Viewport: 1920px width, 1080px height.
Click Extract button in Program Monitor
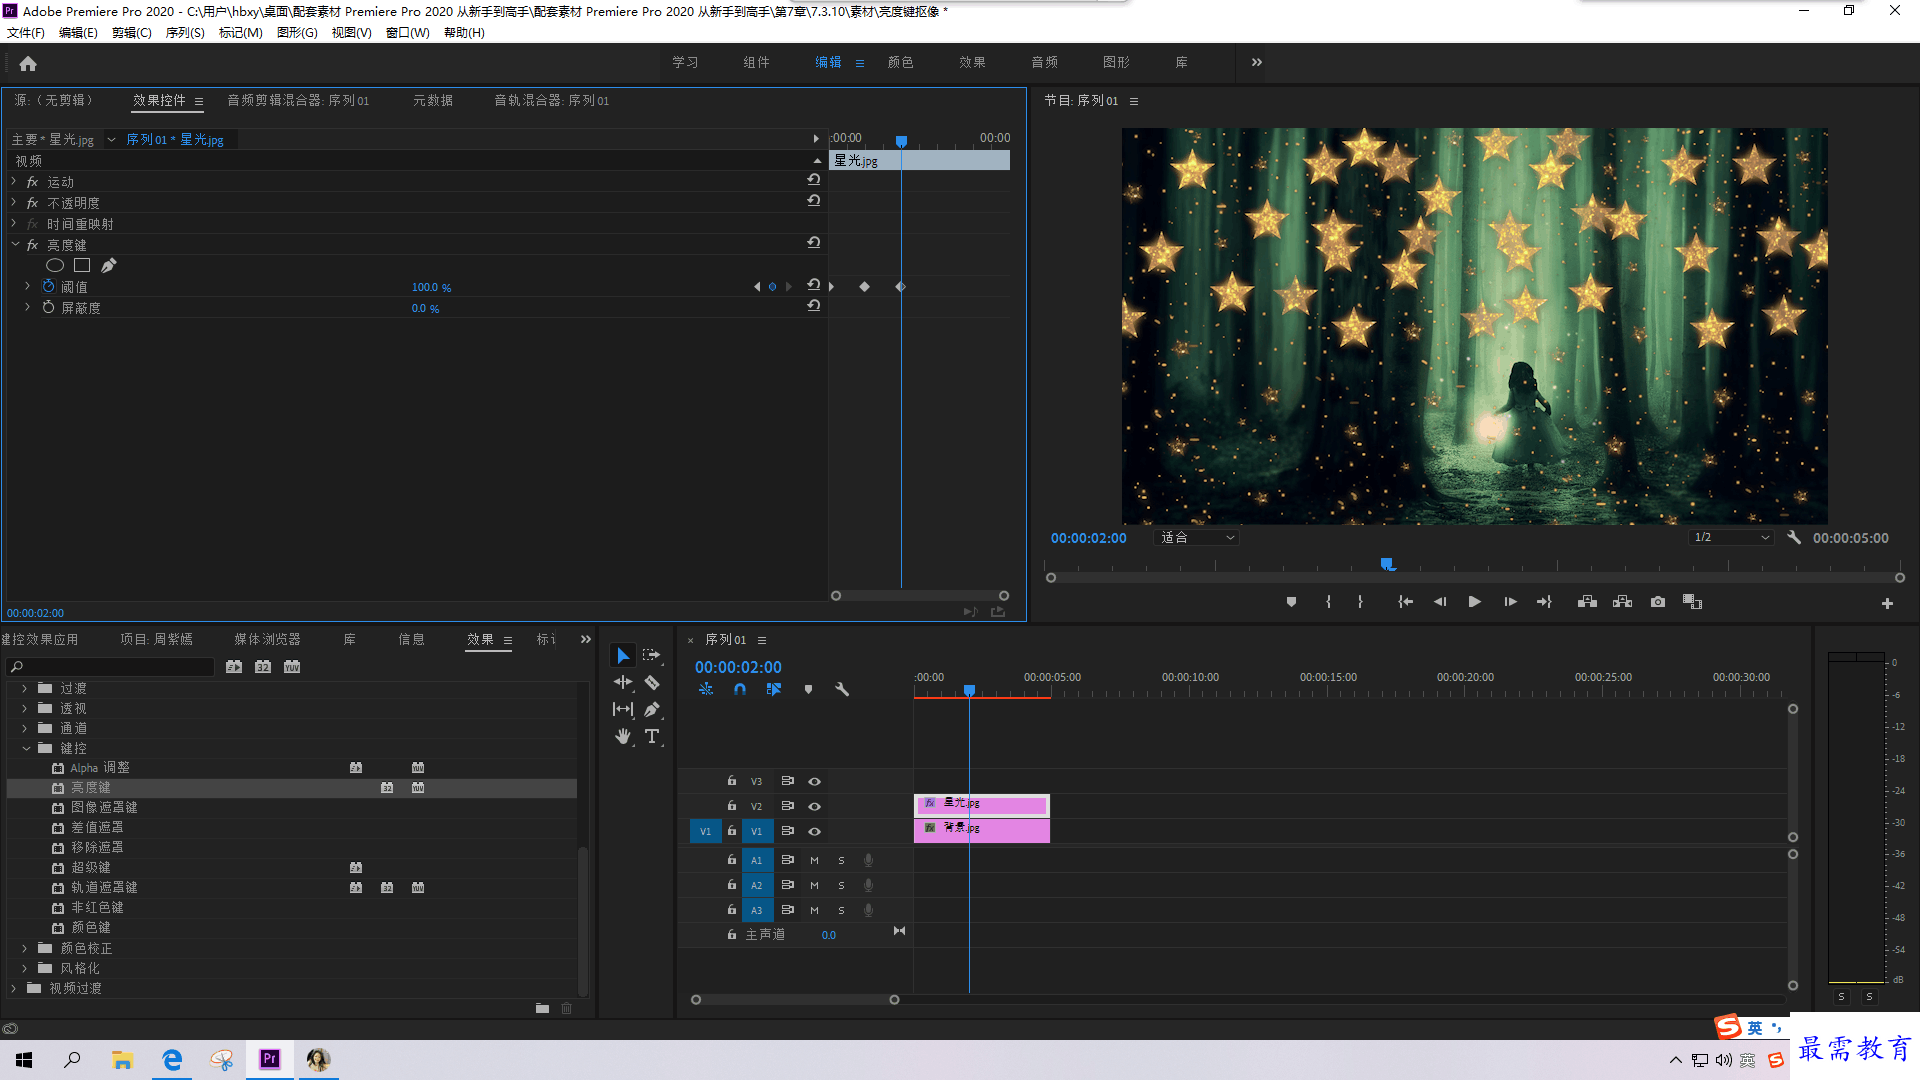click(x=1622, y=602)
